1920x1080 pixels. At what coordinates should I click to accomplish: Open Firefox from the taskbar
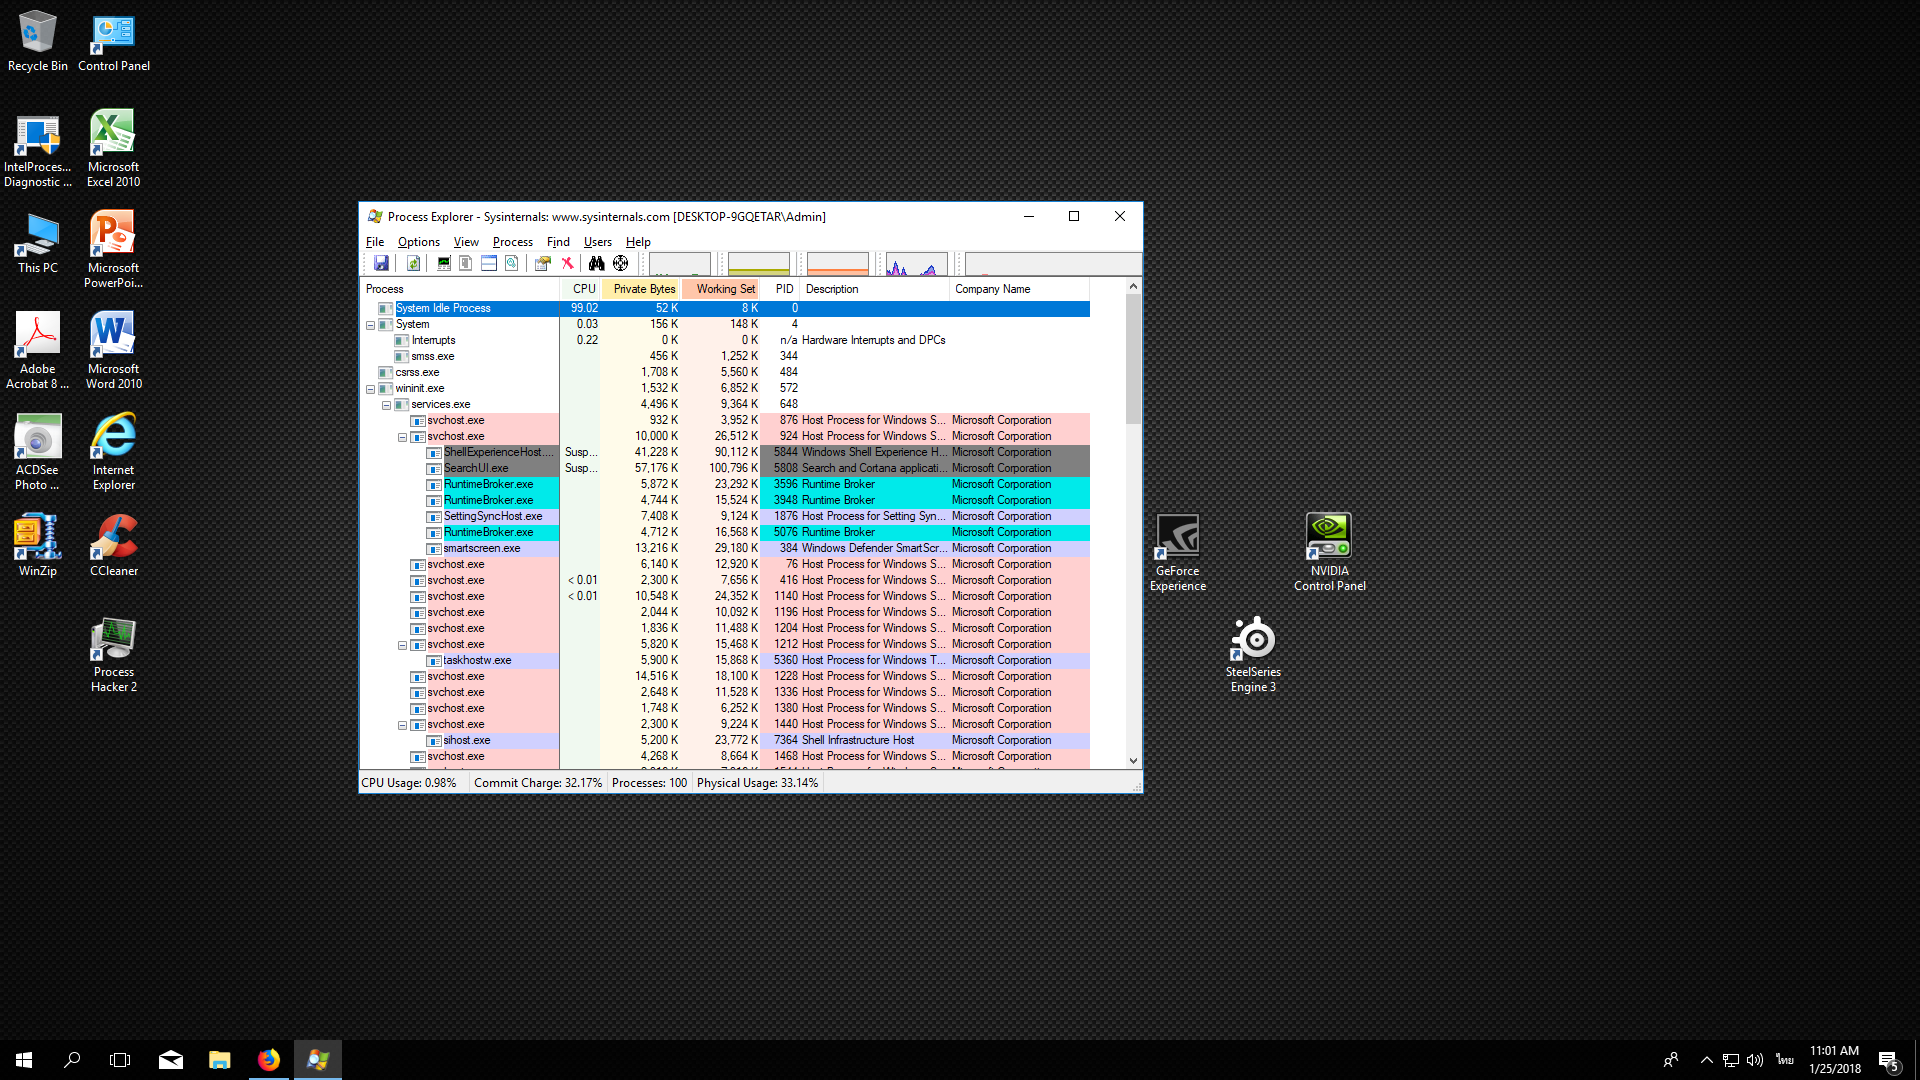[x=269, y=1060]
